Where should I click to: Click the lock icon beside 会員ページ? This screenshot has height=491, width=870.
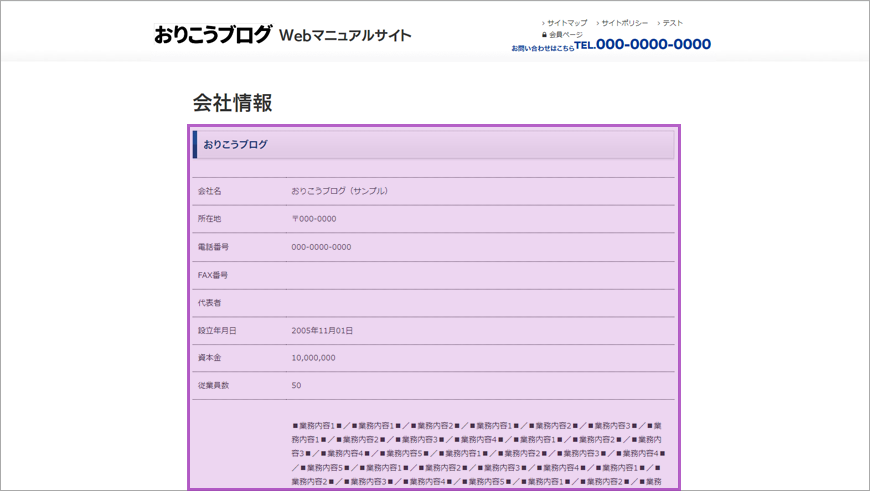click(544, 34)
